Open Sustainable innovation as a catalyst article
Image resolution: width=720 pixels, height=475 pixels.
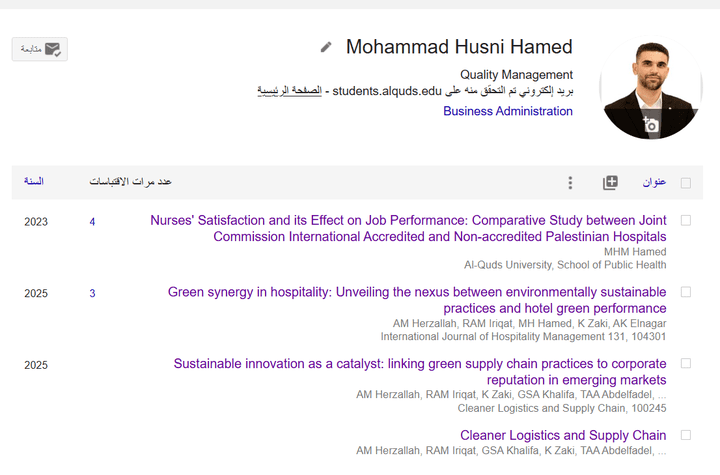click(x=420, y=372)
